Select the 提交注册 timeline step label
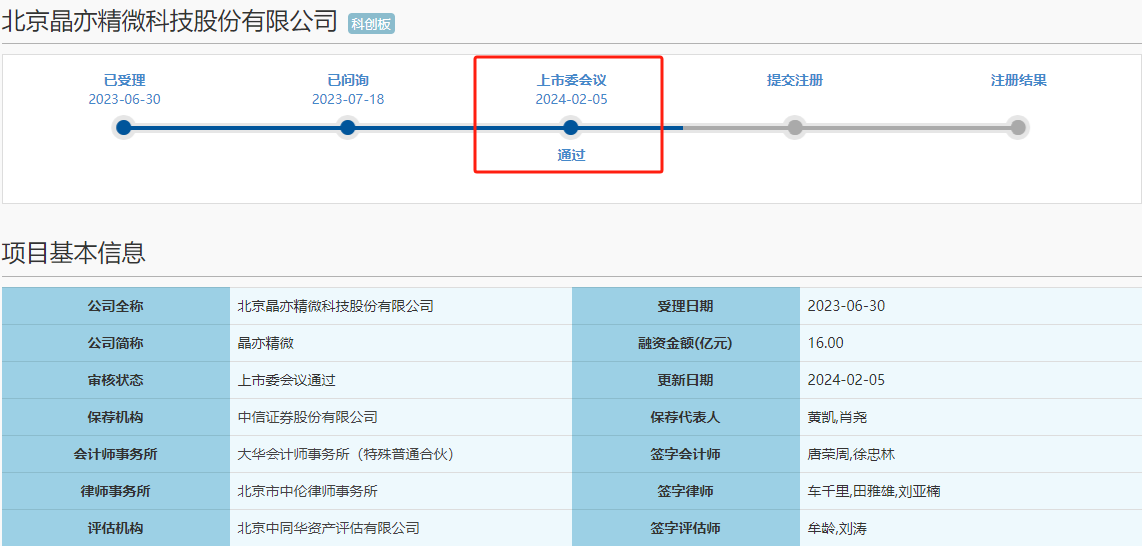 pyautogui.click(x=795, y=80)
